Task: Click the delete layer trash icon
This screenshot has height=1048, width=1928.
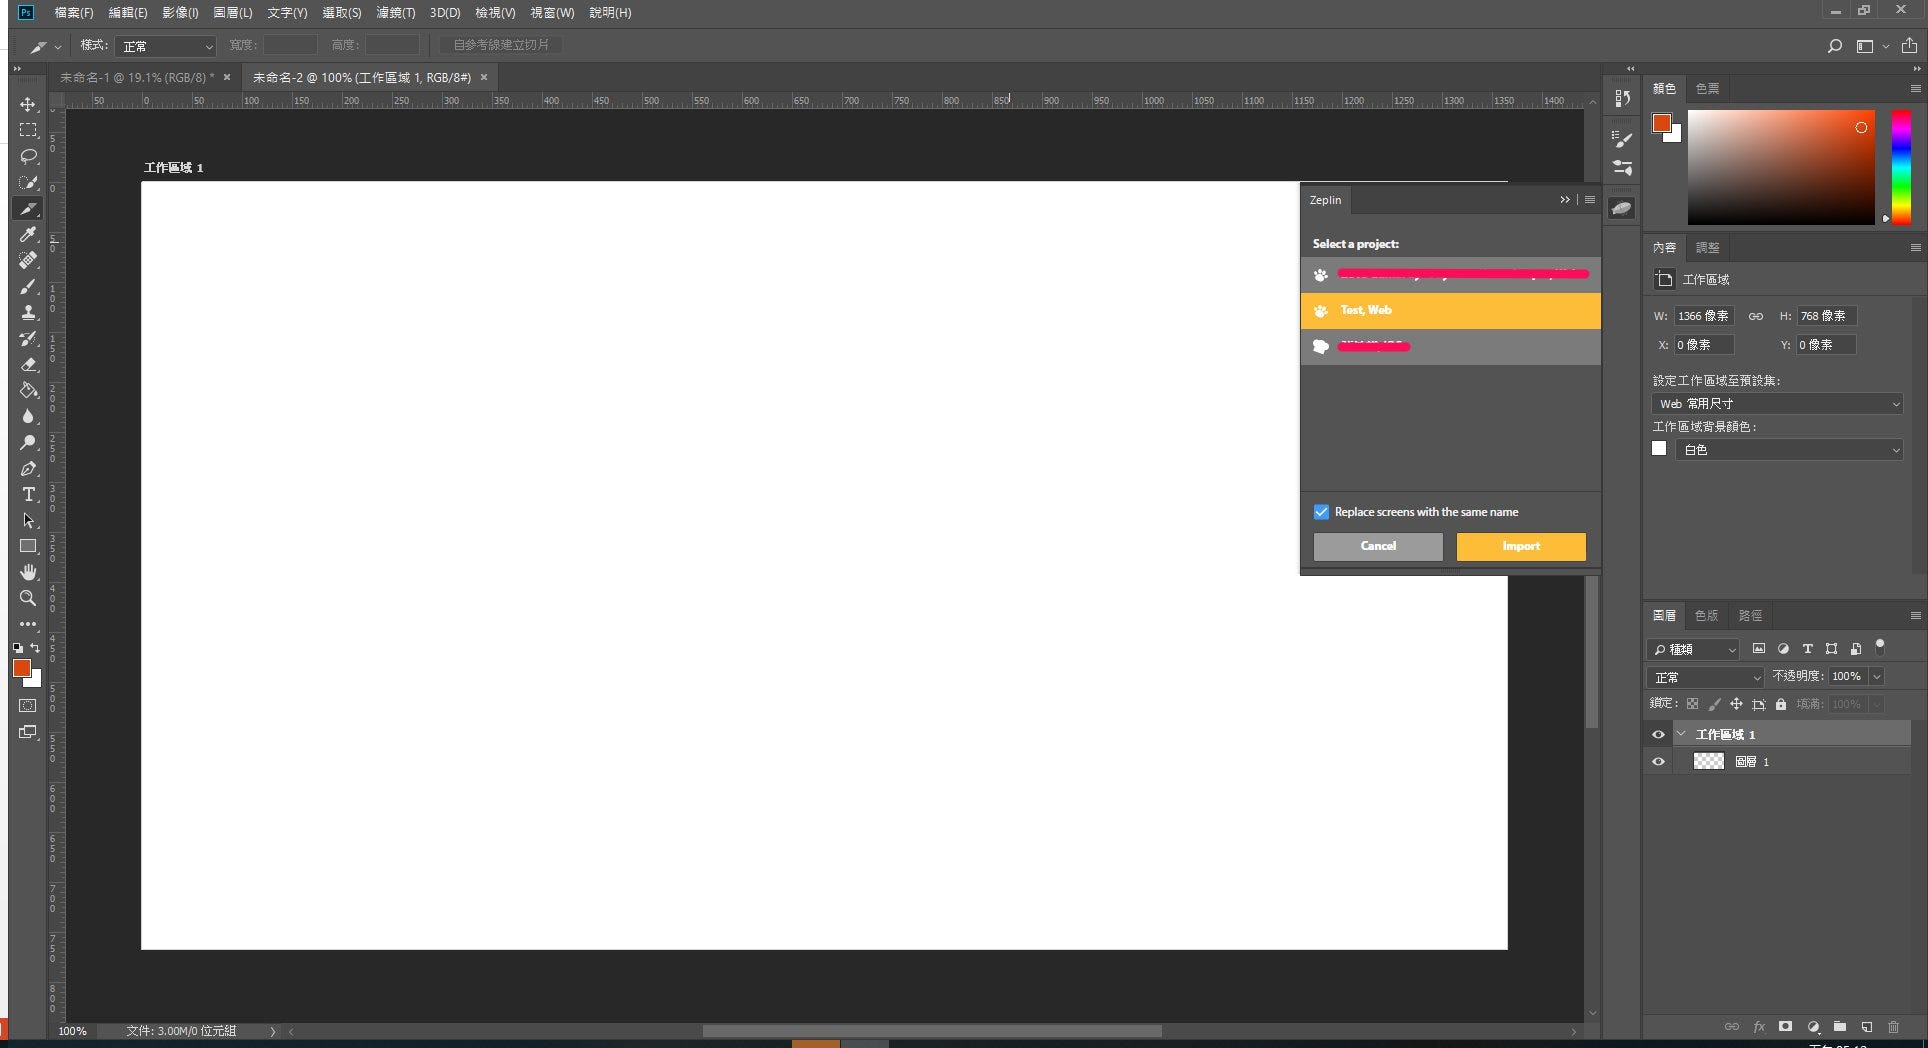Action: [1893, 1027]
